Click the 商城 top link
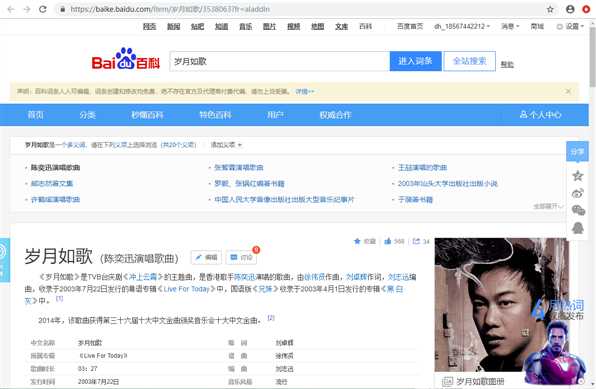Viewport: 596px width, 389px height. (x=537, y=26)
